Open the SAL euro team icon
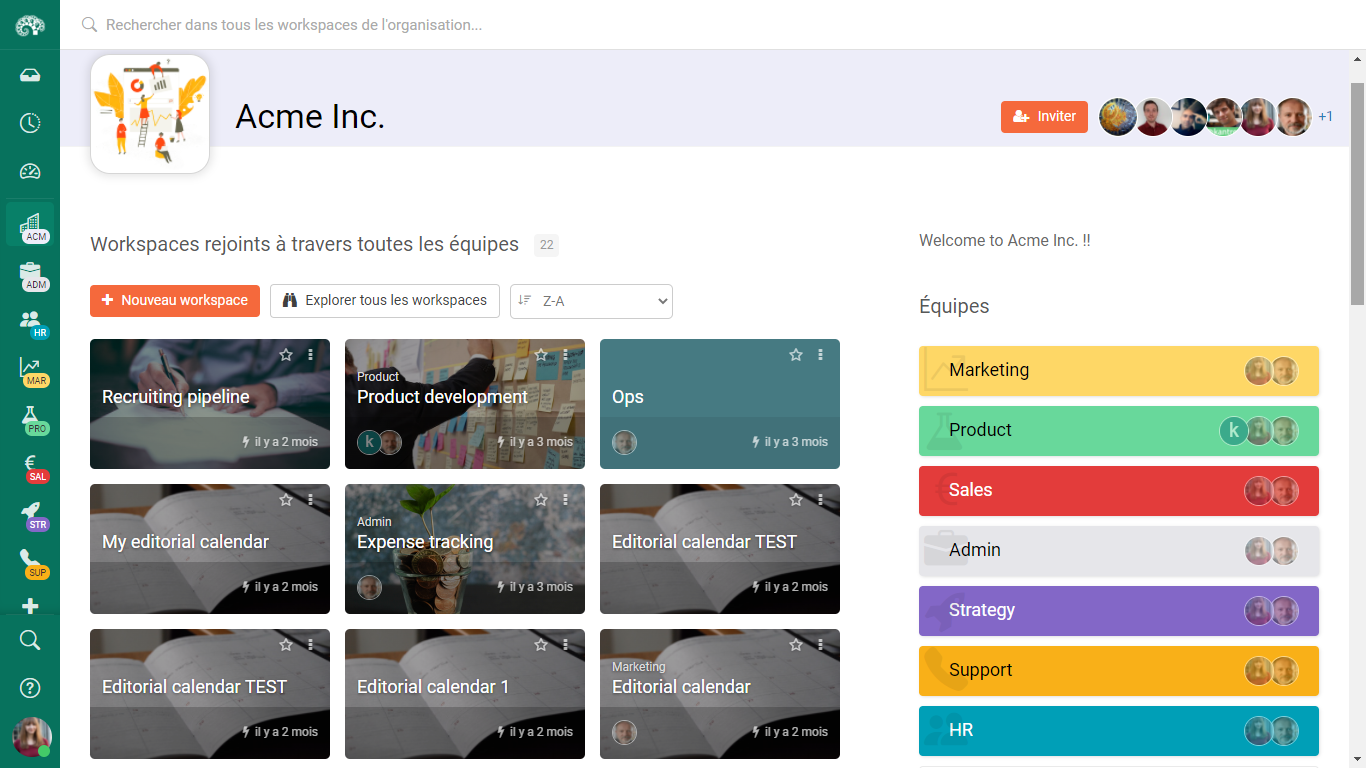1366x768 pixels. click(x=30, y=465)
